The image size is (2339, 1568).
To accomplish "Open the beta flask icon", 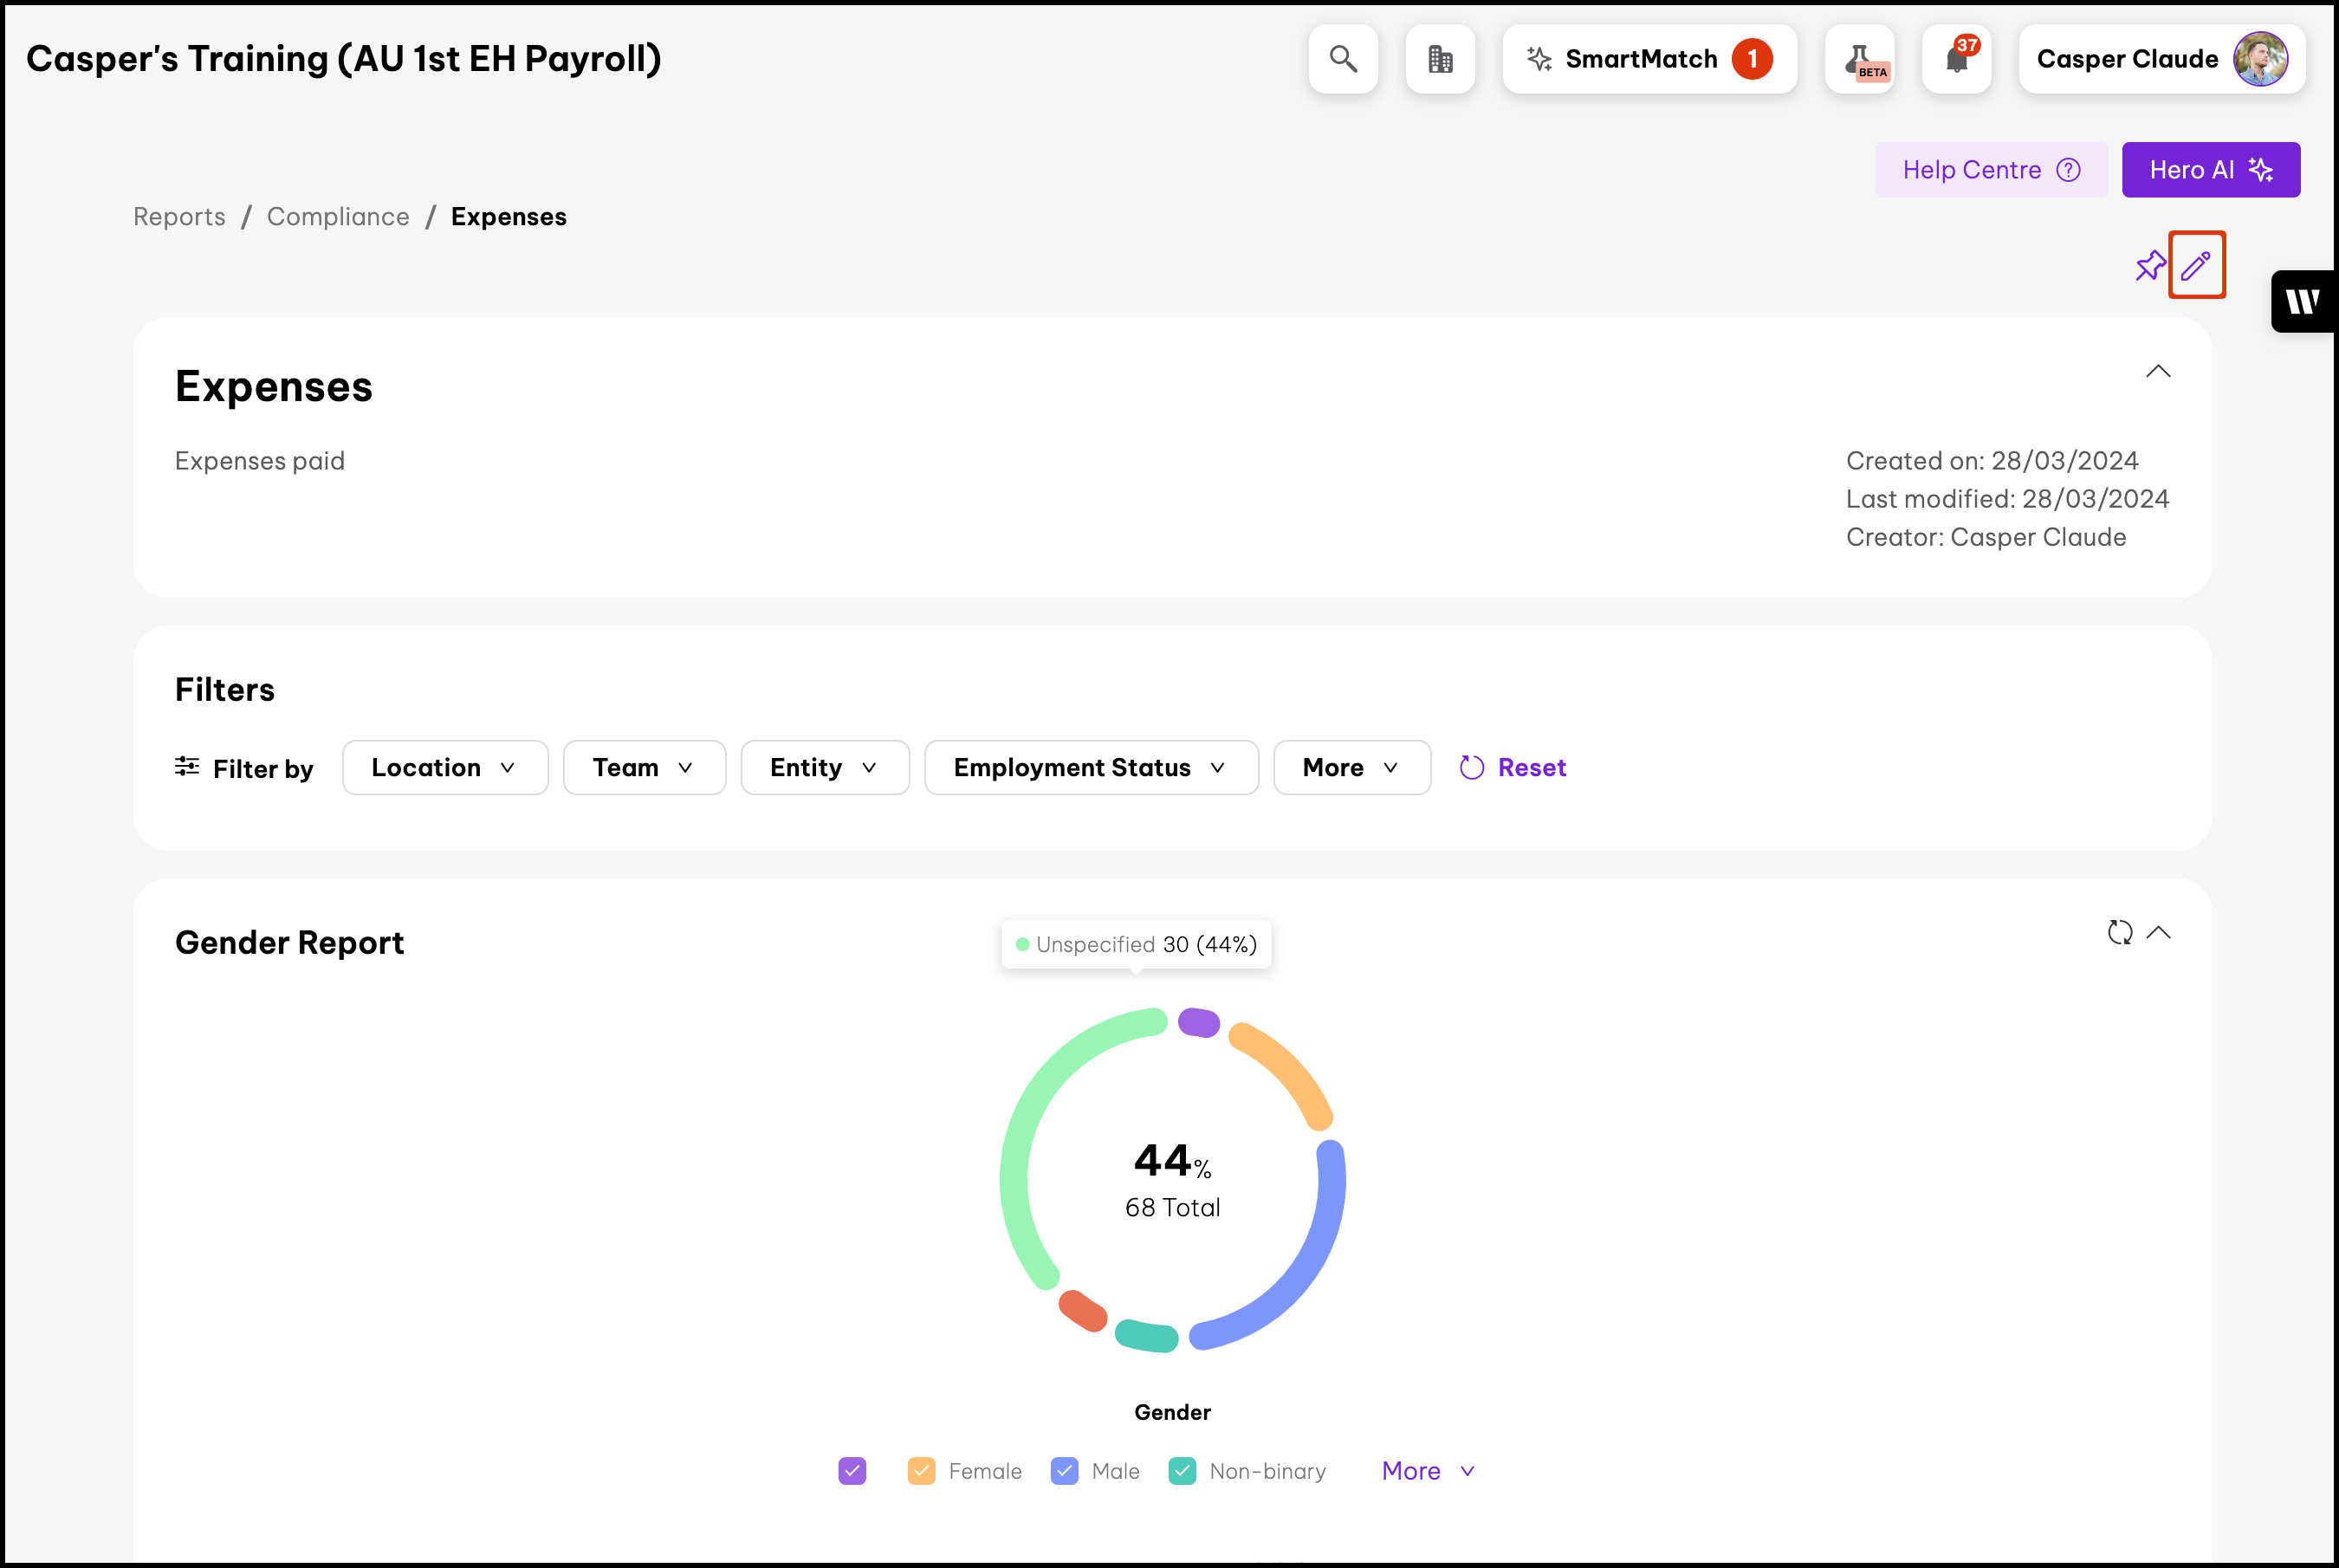I will 1859,59.
